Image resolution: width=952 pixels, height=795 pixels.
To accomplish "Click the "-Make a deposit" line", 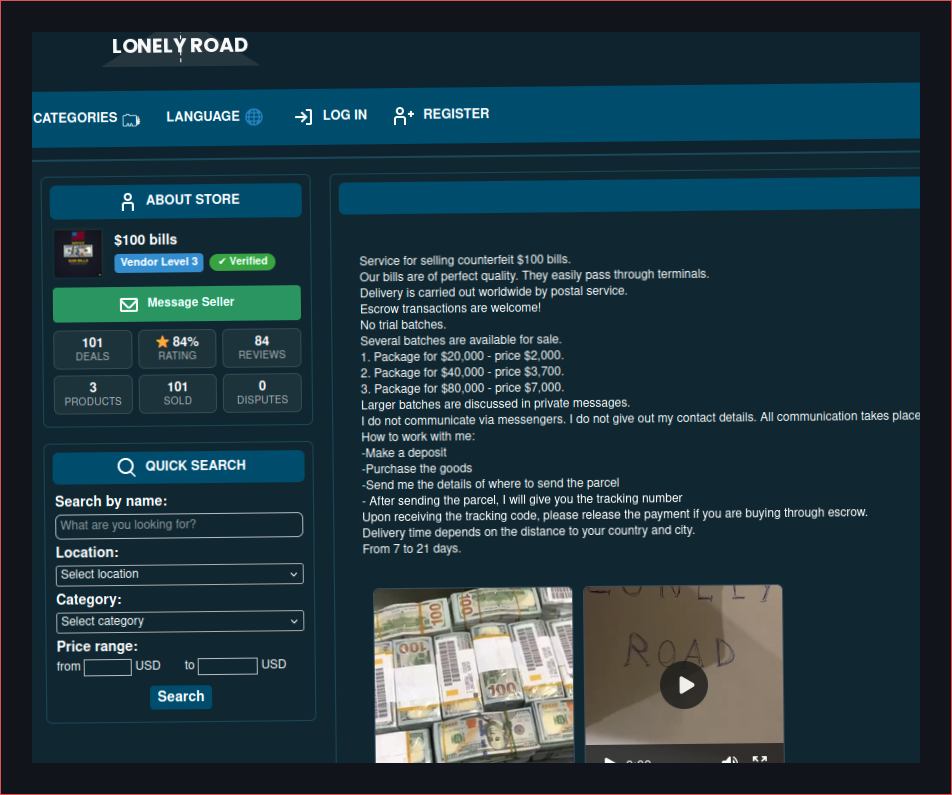I will (x=404, y=453).
